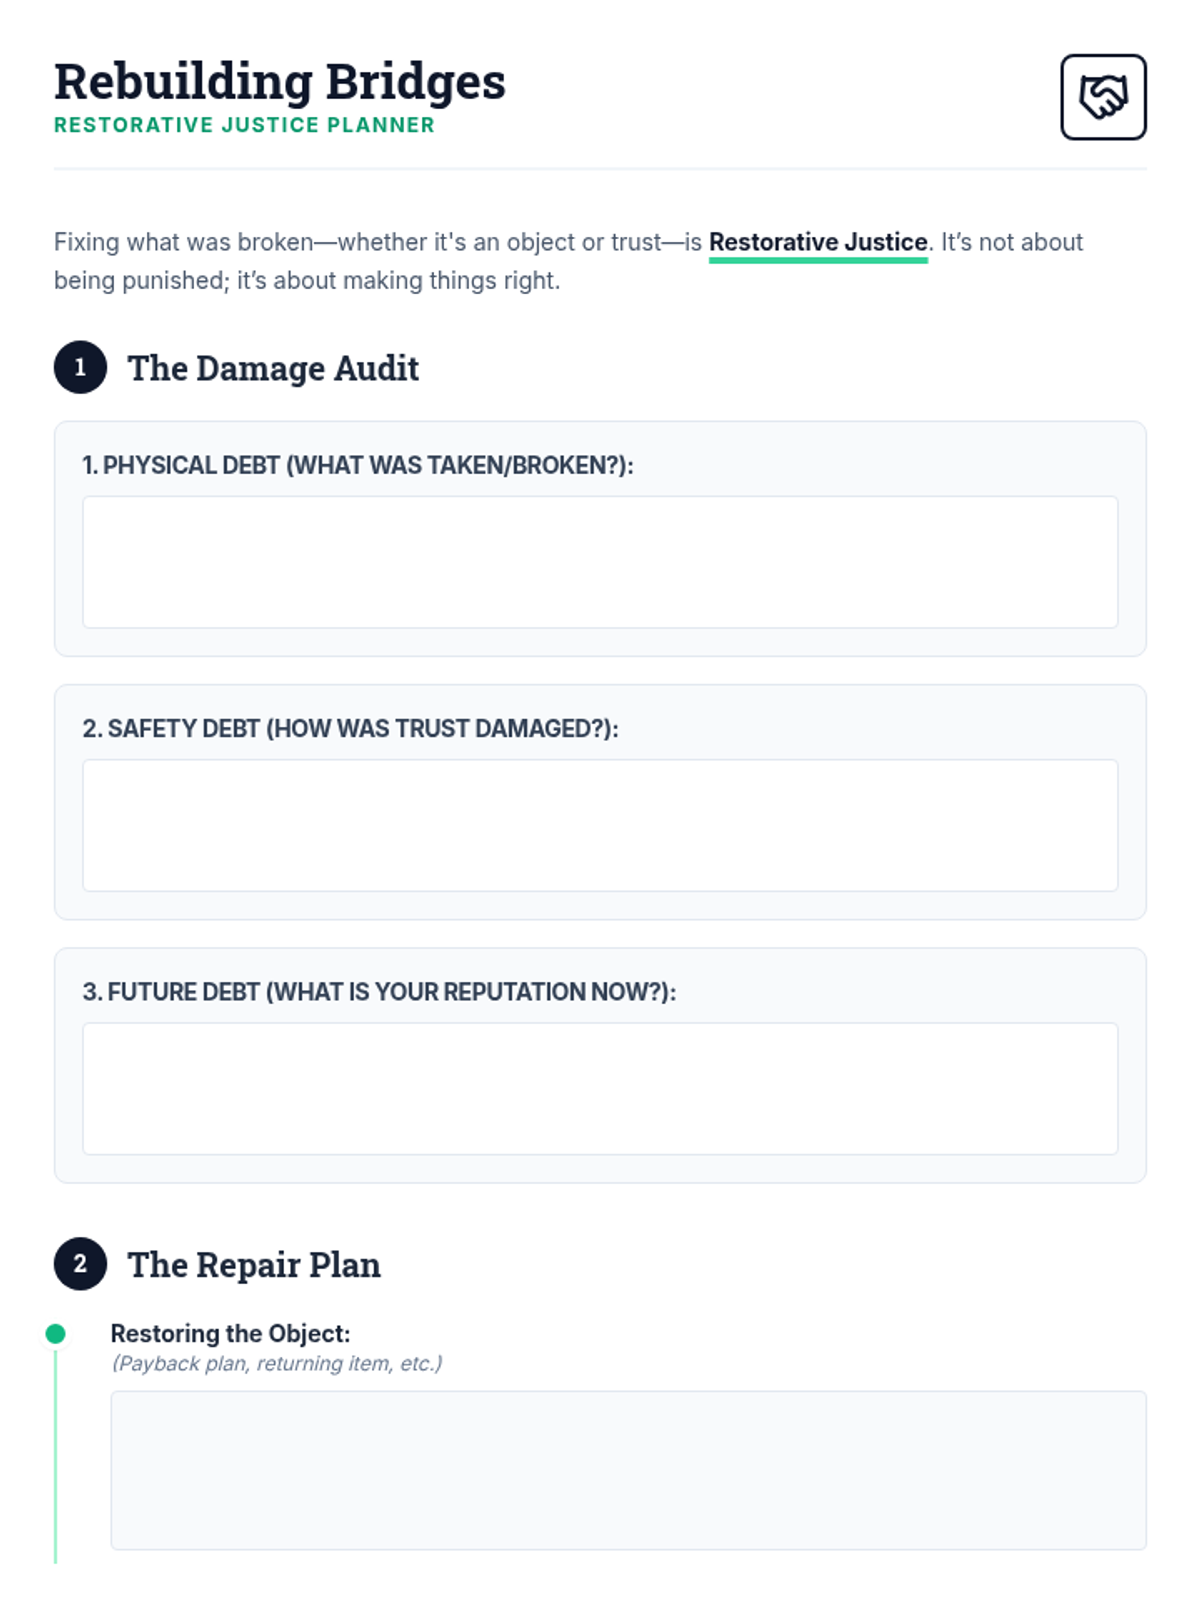Viewport: 1200px width, 1600px height.
Task: Click the handshake icon in the header
Action: click(1103, 97)
